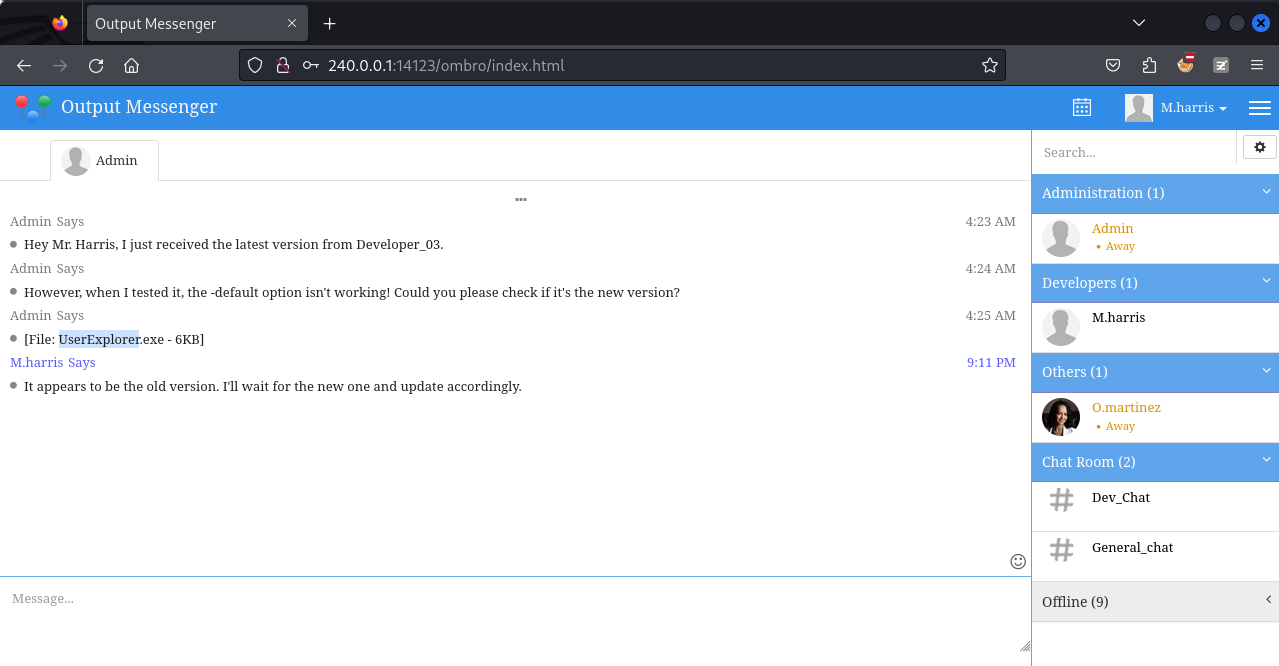Open the emoji smiley picker
Viewport: 1279px width, 666px height.
click(x=1018, y=561)
